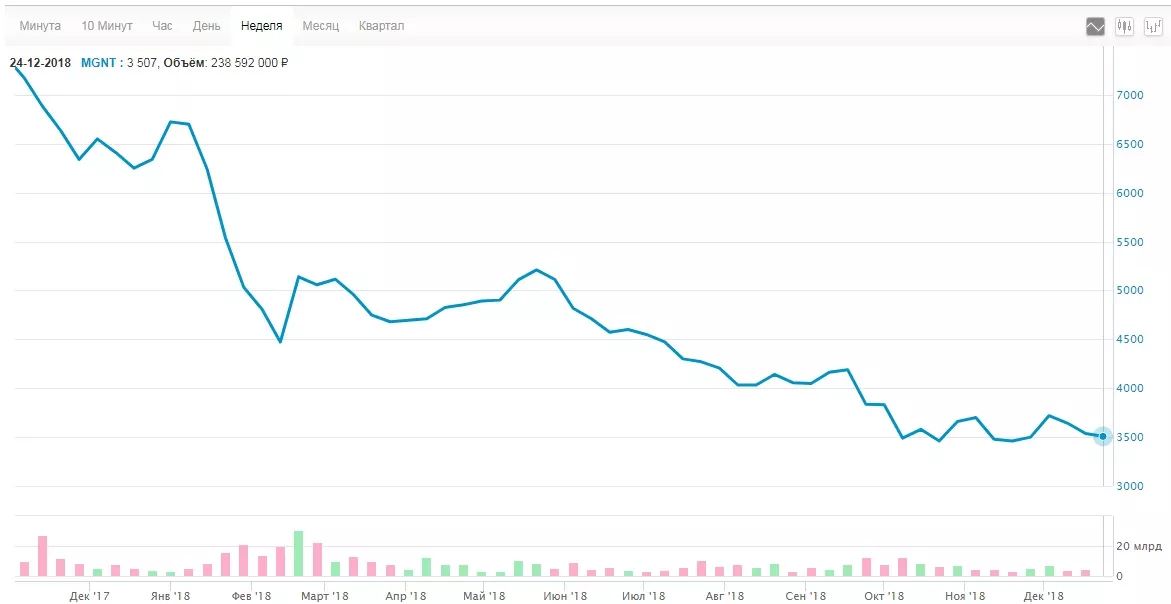Click the 7000 price axis label

(1129, 95)
